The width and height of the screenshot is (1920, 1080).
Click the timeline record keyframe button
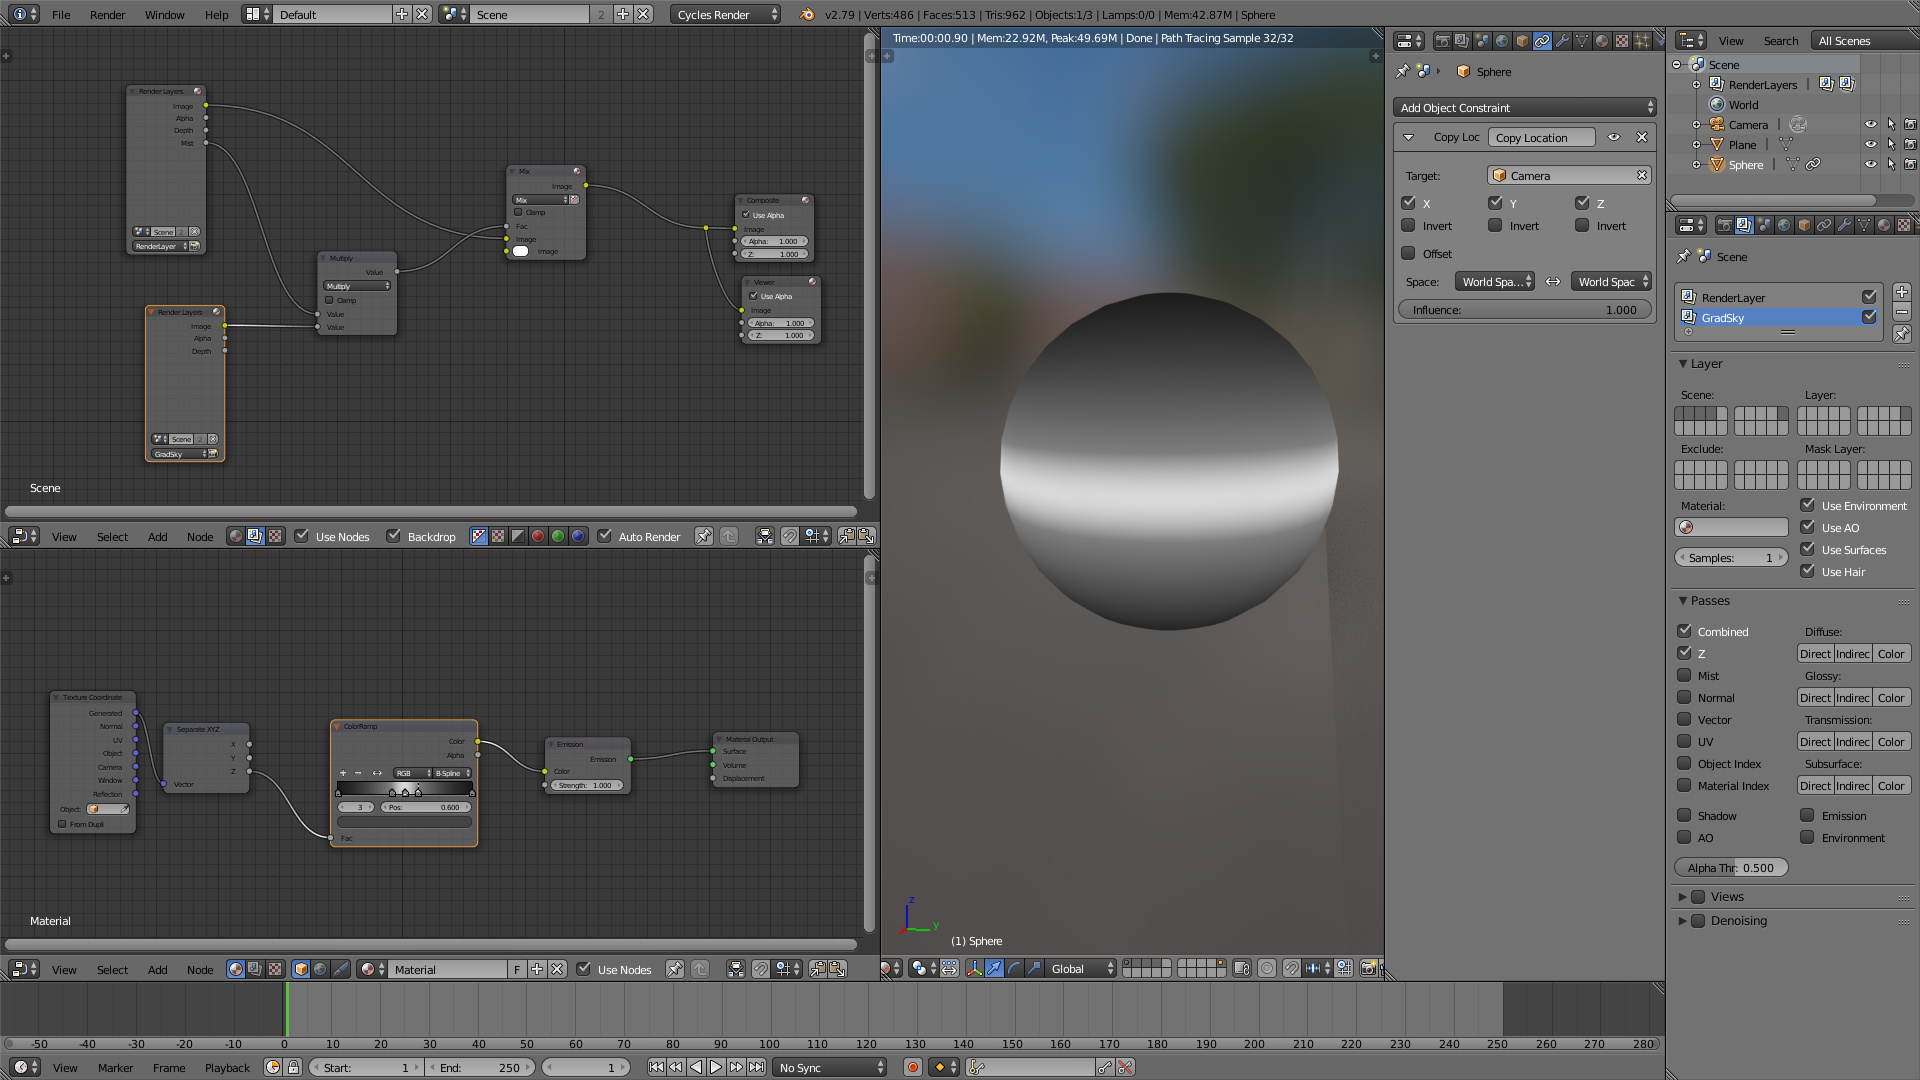(912, 1067)
